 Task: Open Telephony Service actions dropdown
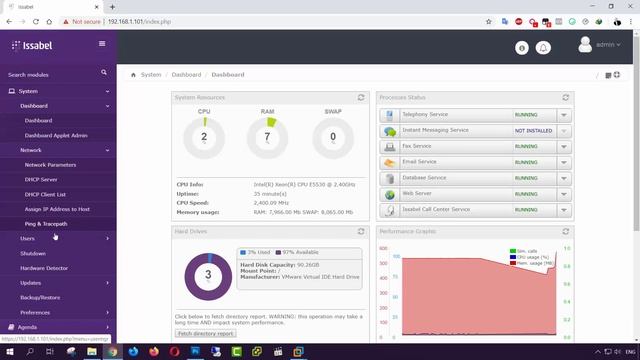click(564, 115)
